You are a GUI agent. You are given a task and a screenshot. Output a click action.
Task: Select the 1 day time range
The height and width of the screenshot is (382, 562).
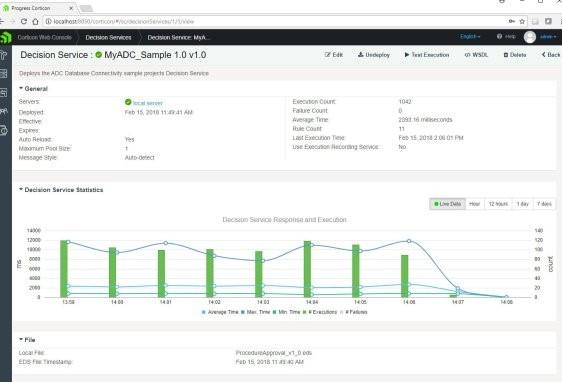[523, 204]
